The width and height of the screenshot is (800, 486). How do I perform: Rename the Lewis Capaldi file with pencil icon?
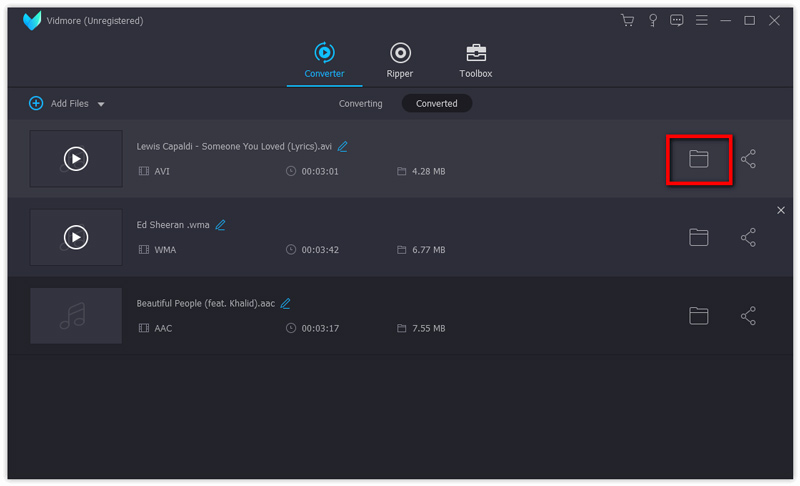coord(343,146)
